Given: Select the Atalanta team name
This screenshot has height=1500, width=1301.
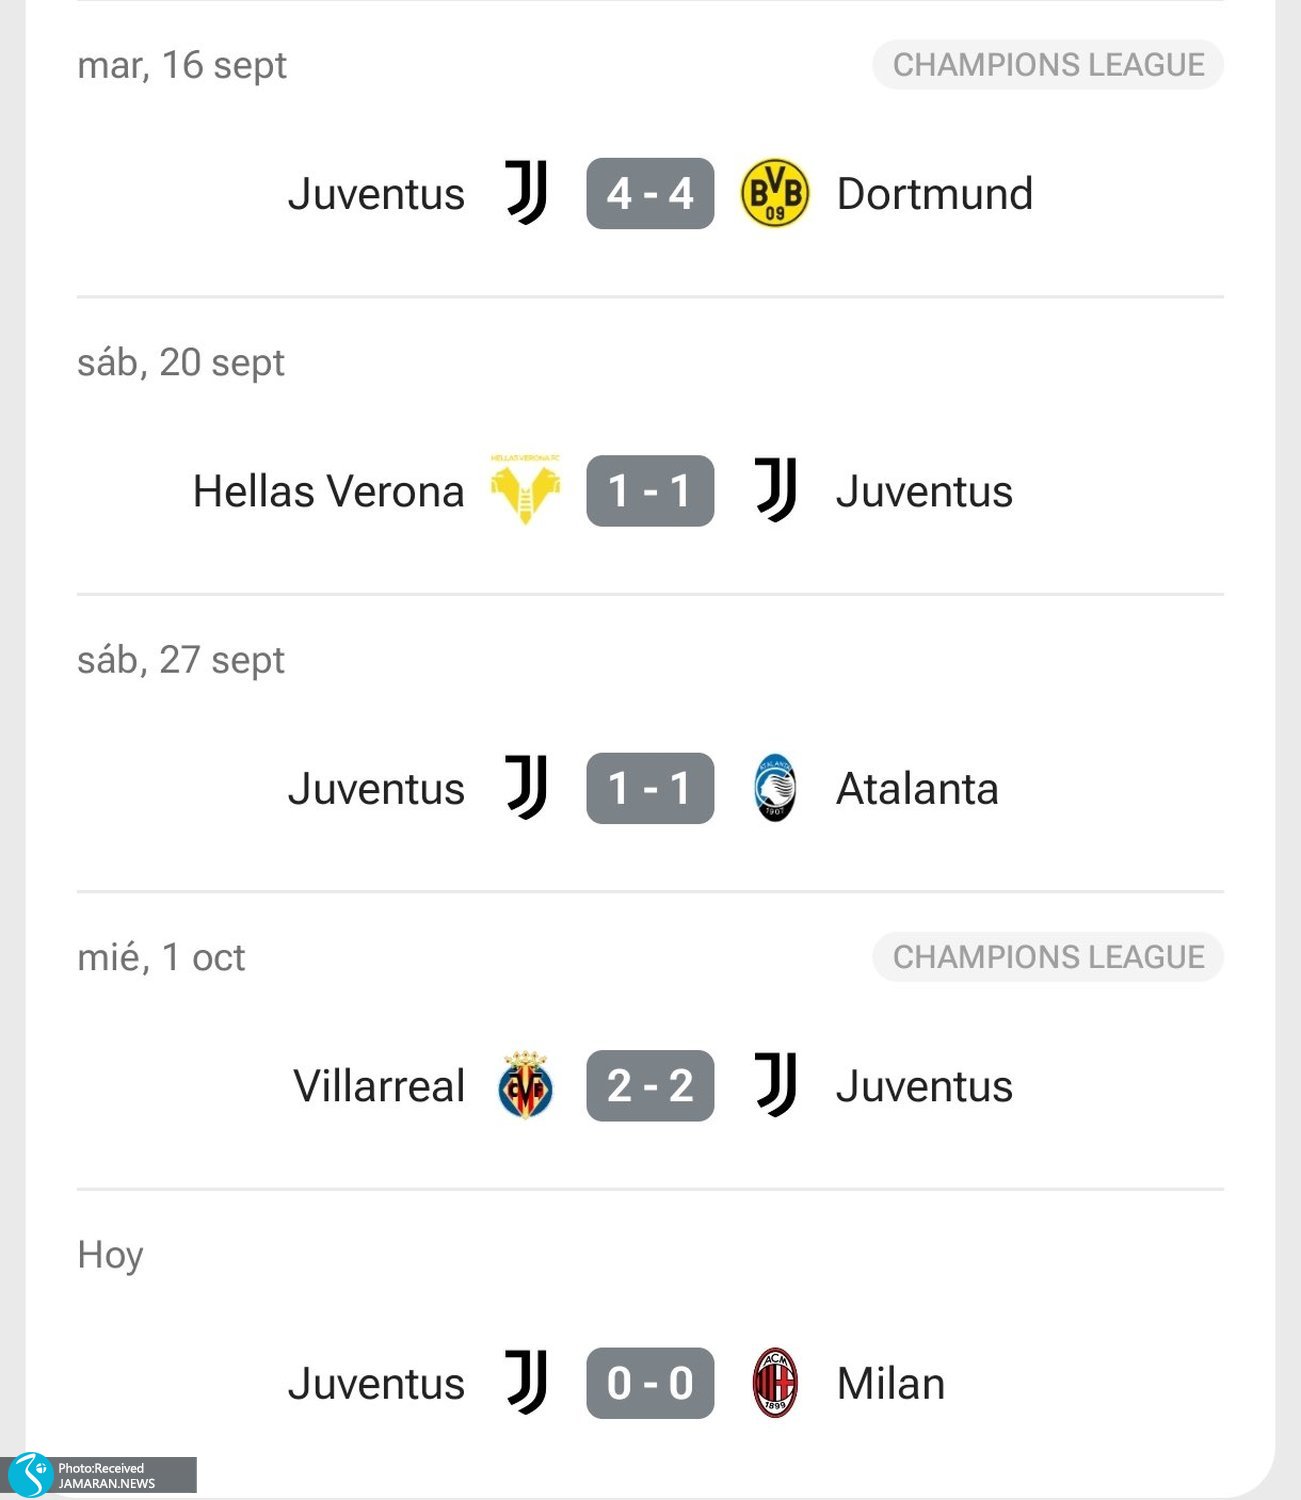Looking at the screenshot, I should coord(917,789).
